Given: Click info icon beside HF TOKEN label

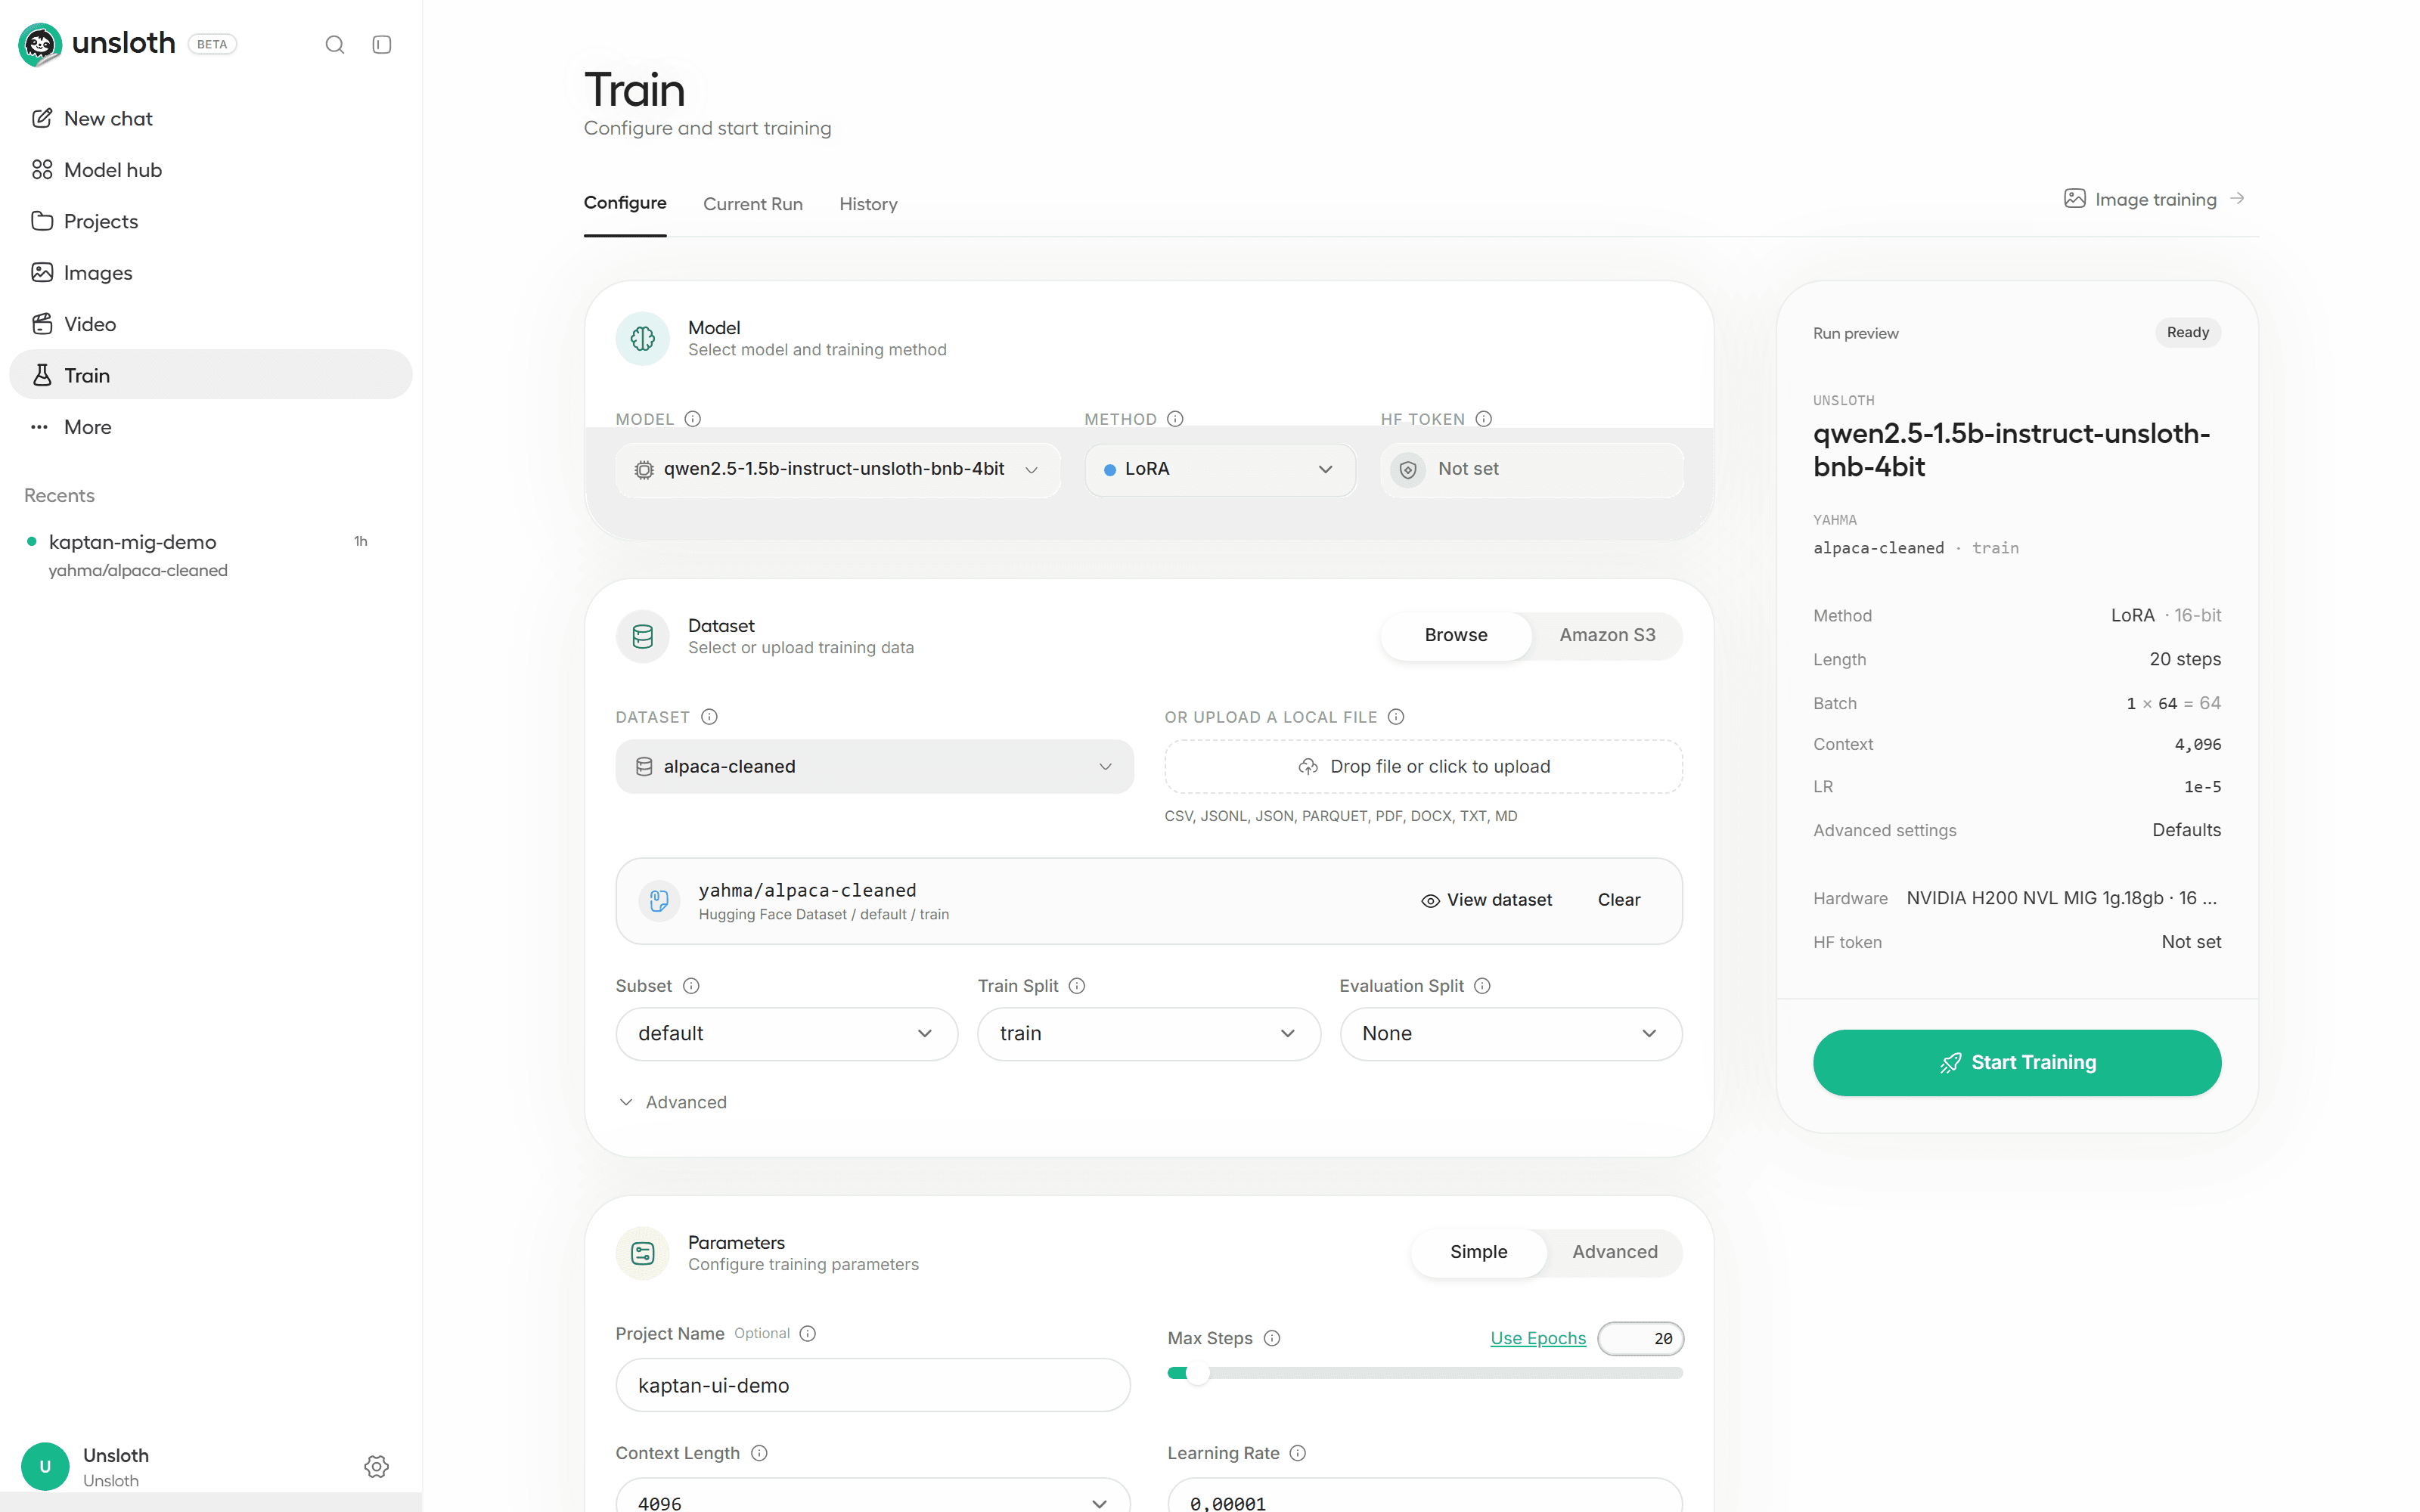Looking at the screenshot, I should (1484, 419).
